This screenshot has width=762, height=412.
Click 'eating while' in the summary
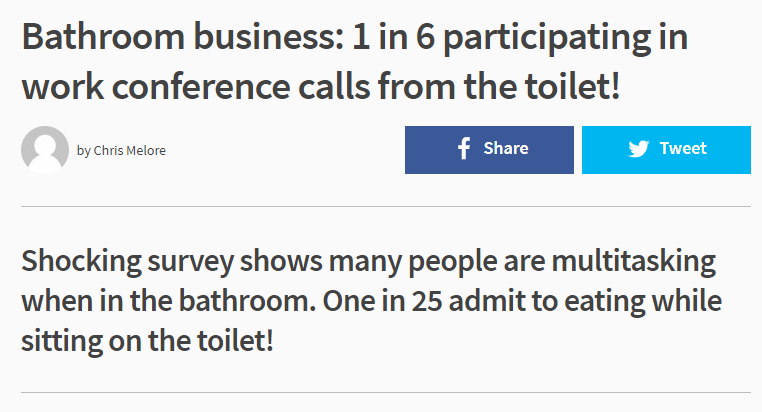[x=643, y=301]
